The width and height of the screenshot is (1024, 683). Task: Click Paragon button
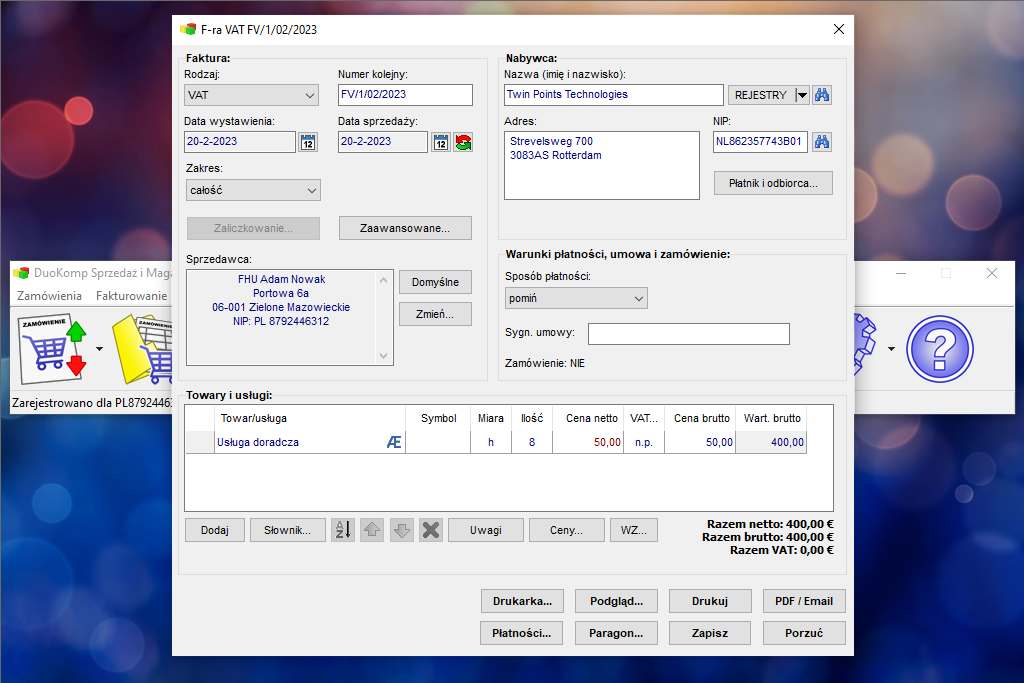(616, 633)
